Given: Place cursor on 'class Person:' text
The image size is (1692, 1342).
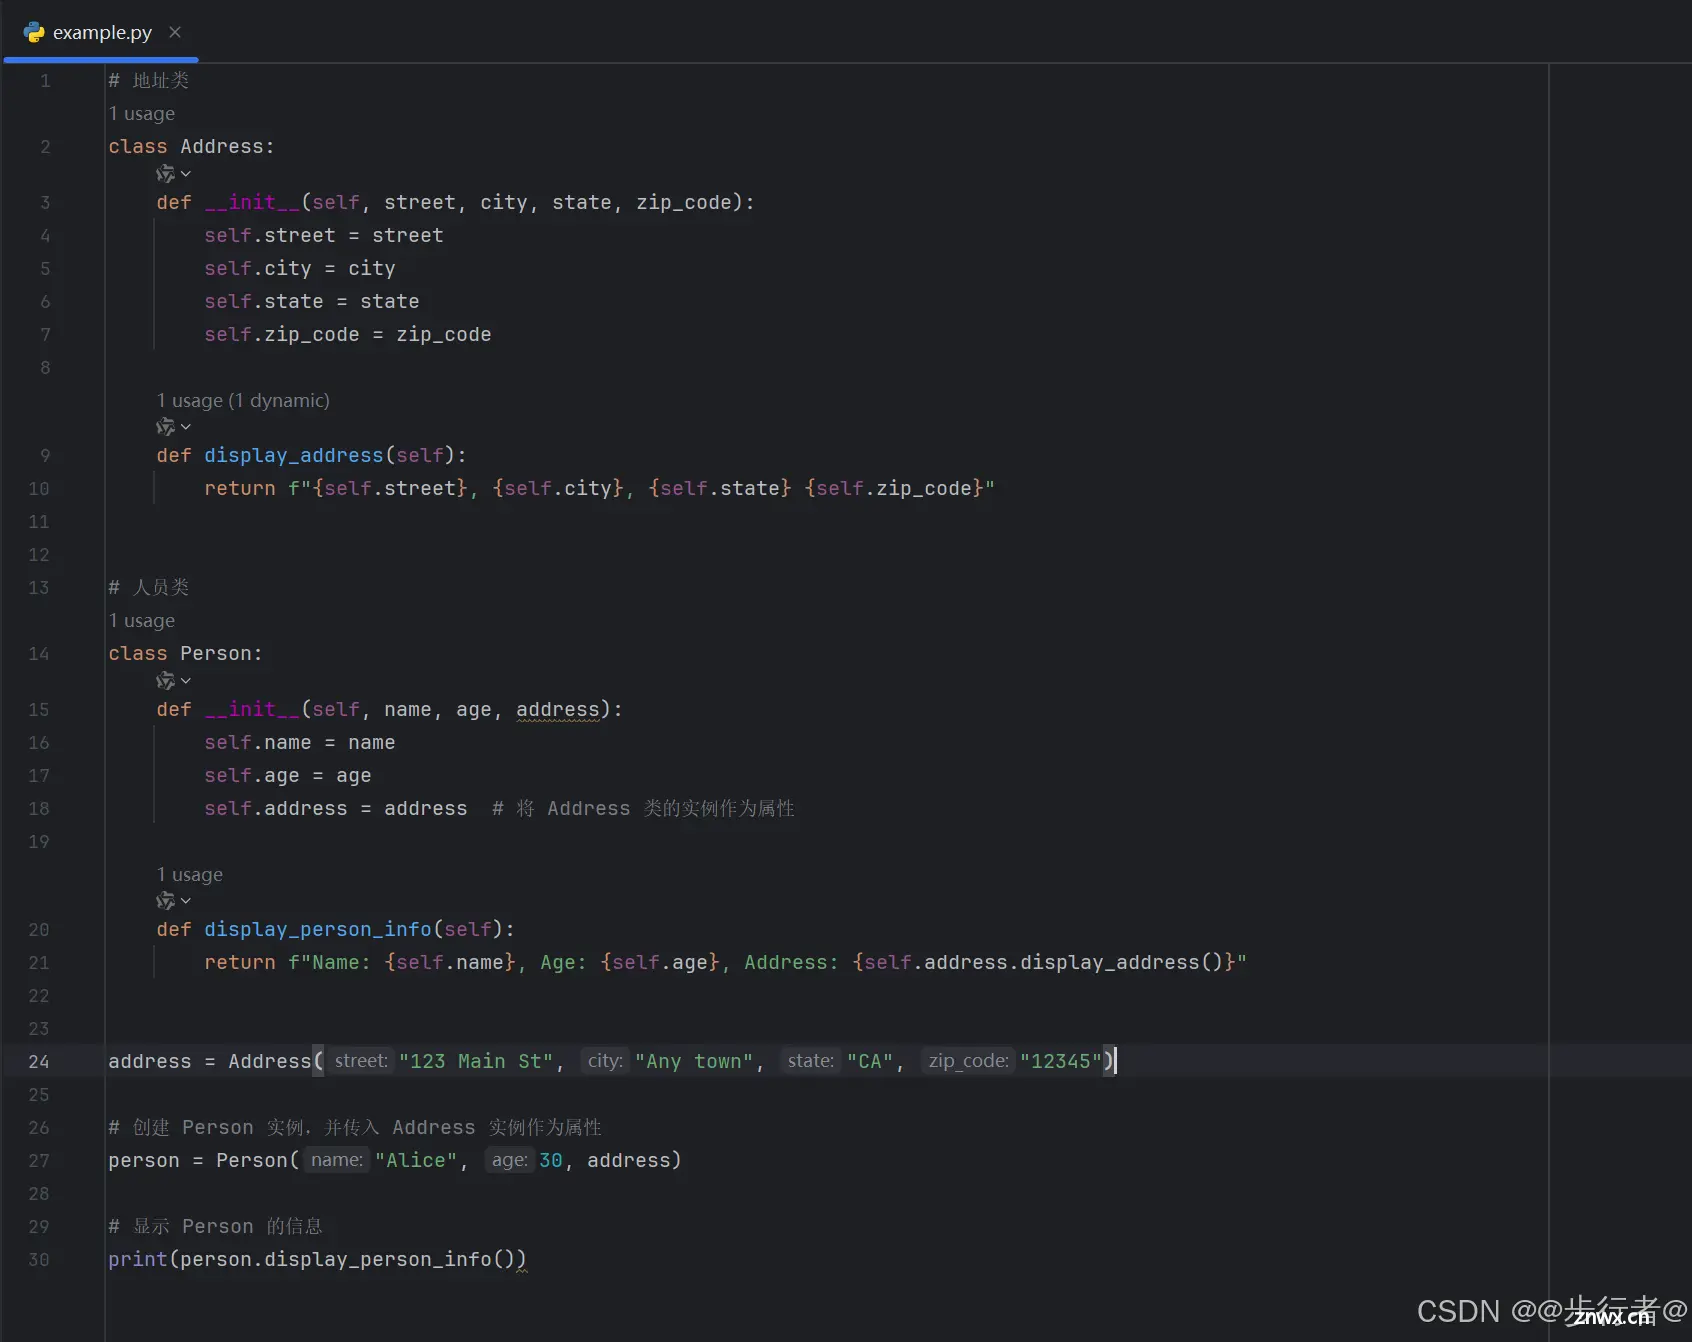Looking at the screenshot, I should click(x=185, y=654).
